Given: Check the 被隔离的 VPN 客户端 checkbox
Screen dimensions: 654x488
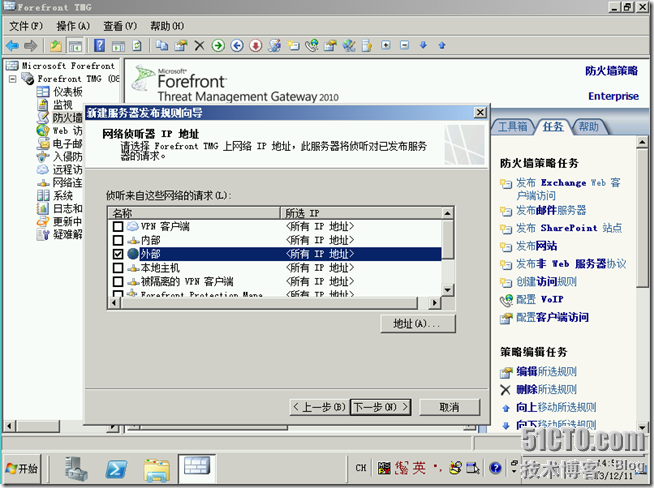Looking at the screenshot, I should pos(118,281).
